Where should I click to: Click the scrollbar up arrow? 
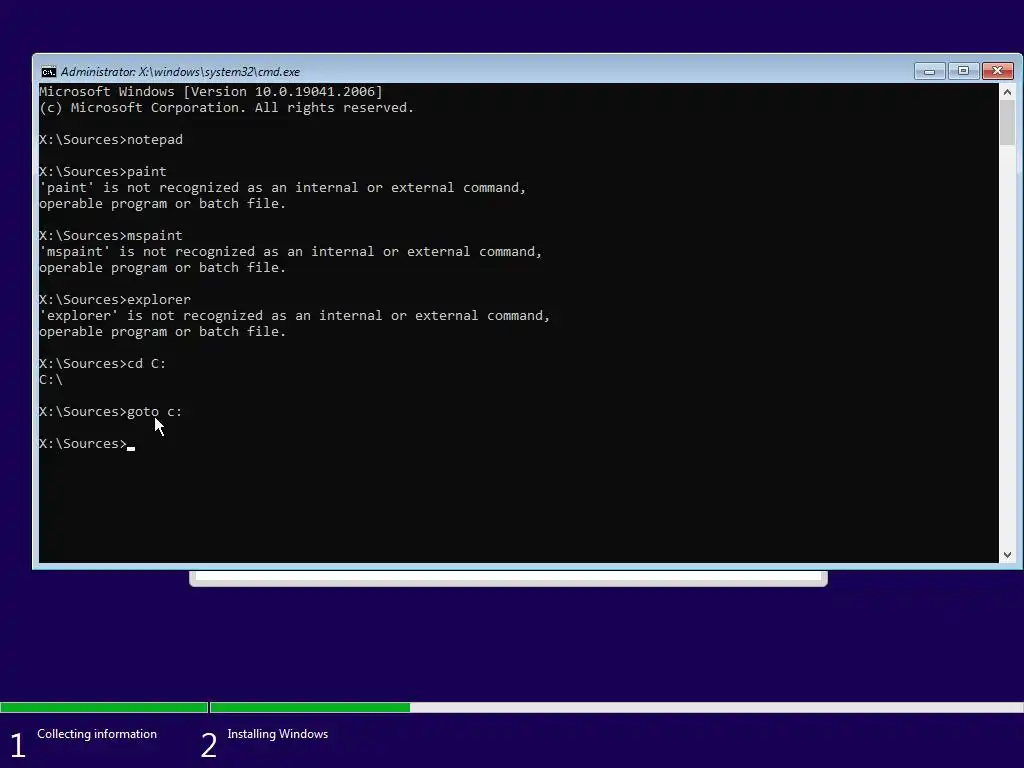(1007, 92)
